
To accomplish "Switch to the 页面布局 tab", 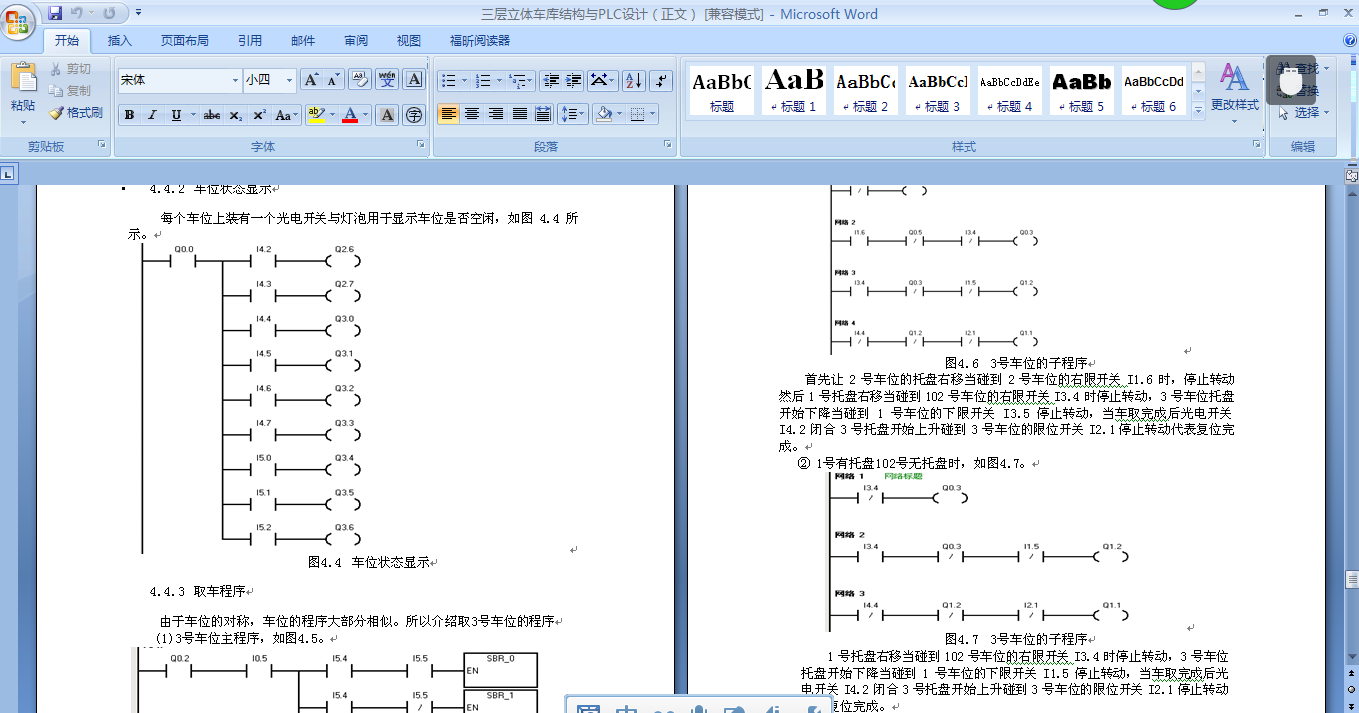I will click(x=185, y=41).
